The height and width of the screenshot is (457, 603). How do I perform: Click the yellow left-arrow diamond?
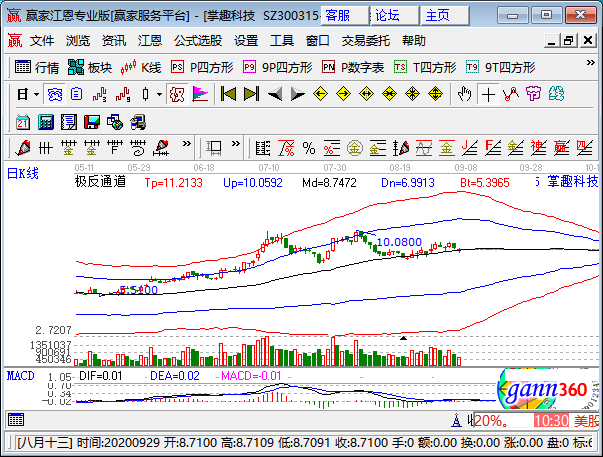320,94
